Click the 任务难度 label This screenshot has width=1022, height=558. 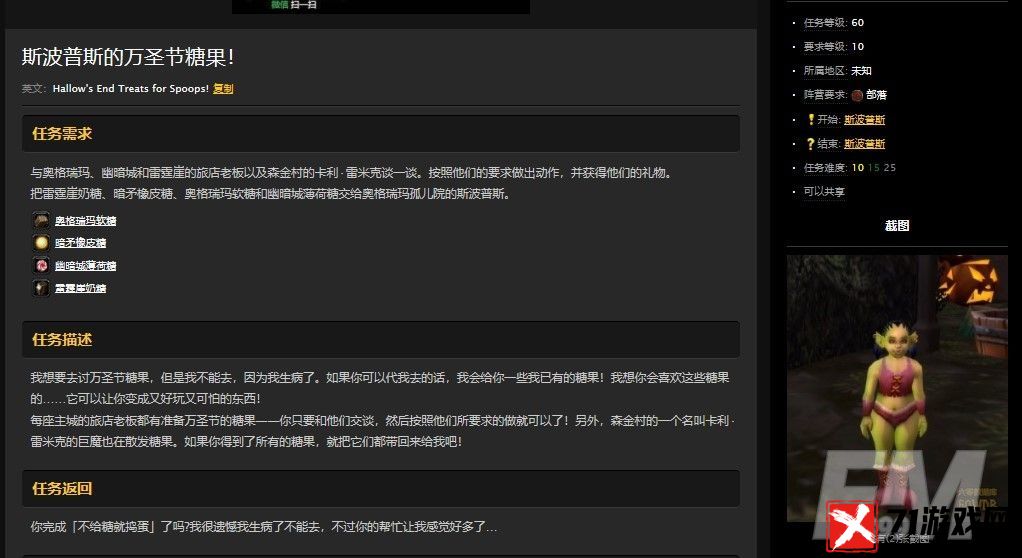(x=825, y=168)
